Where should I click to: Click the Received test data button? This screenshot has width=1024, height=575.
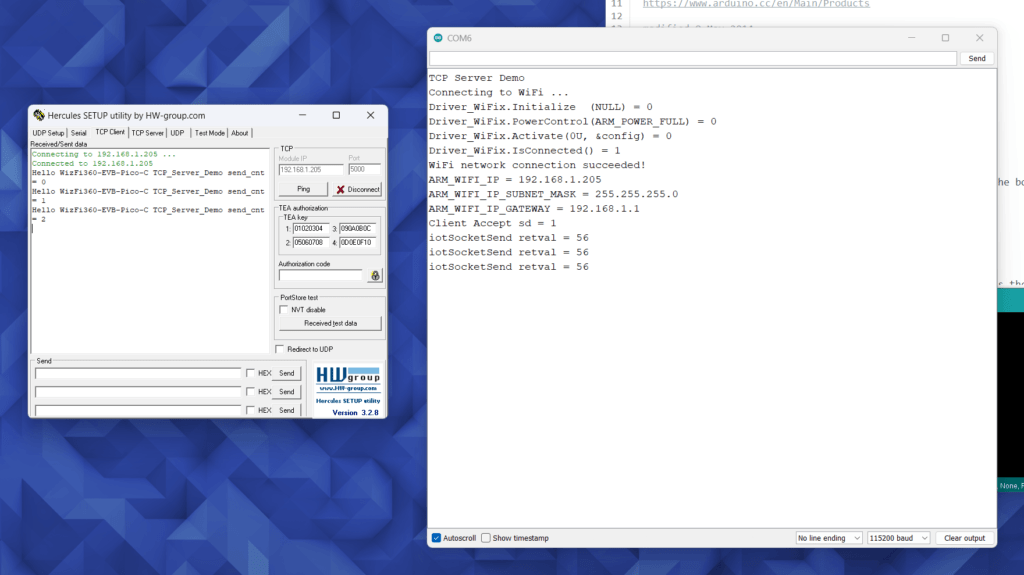pyautogui.click(x=330, y=323)
